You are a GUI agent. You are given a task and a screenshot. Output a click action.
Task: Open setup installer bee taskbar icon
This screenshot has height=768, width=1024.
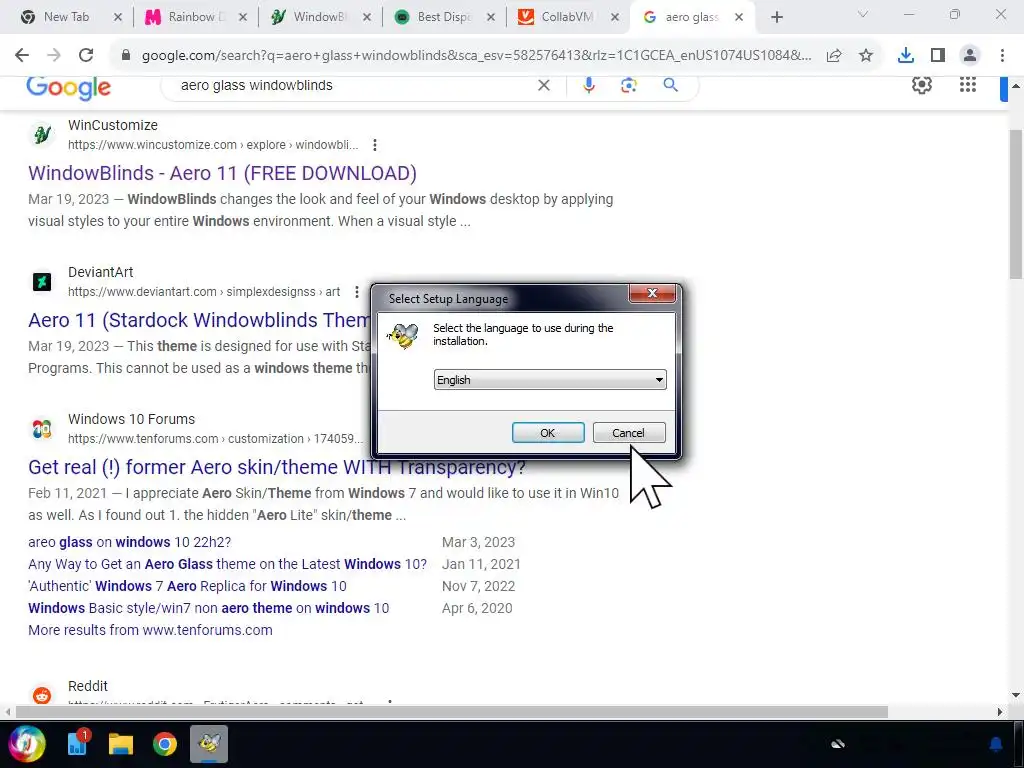[209, 744]
